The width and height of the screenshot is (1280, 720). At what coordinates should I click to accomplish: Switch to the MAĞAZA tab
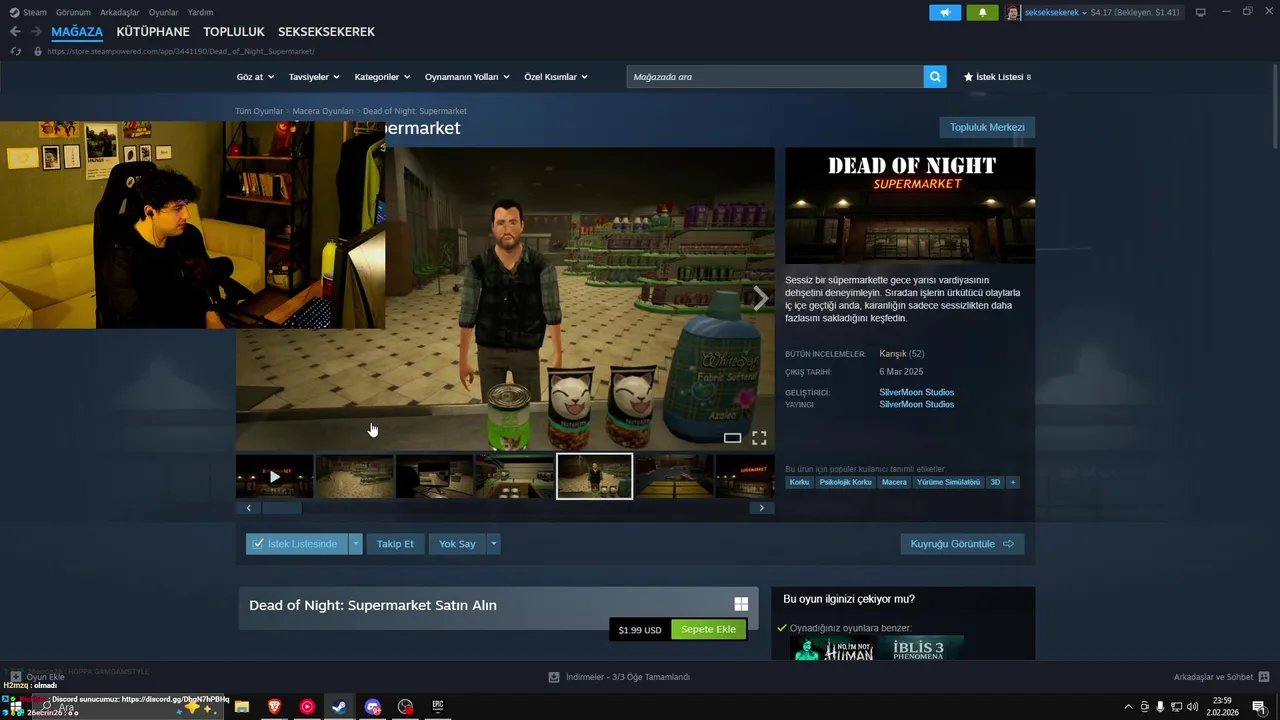click(x=77, y=32)
